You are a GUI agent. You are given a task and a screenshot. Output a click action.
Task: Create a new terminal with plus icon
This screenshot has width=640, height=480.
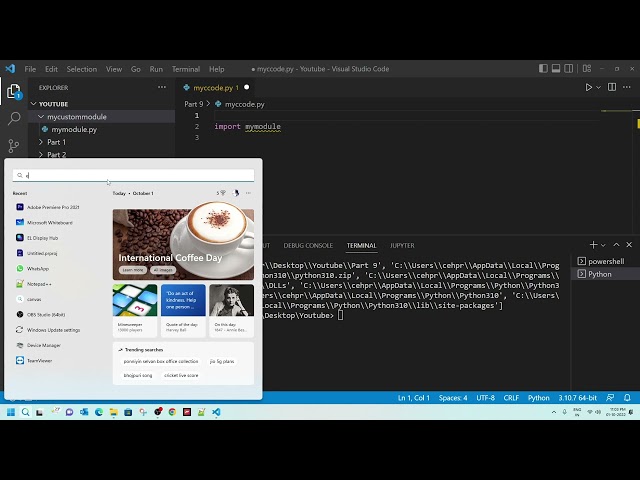tap(593, 244)
